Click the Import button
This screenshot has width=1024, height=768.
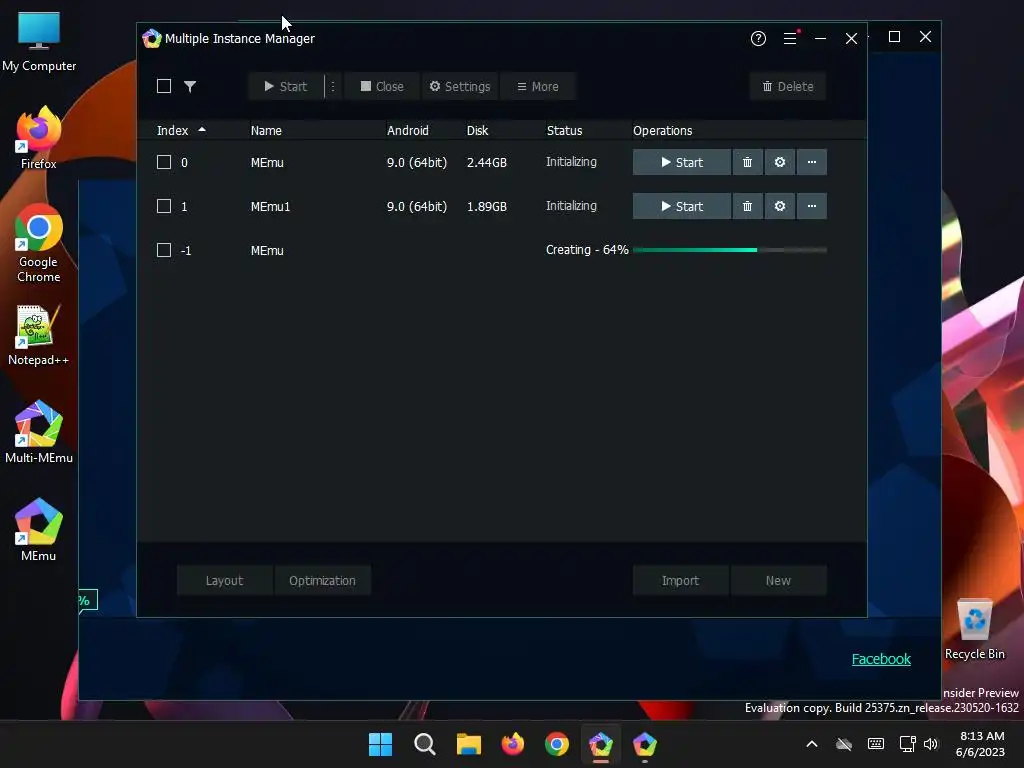coord(680,581)
